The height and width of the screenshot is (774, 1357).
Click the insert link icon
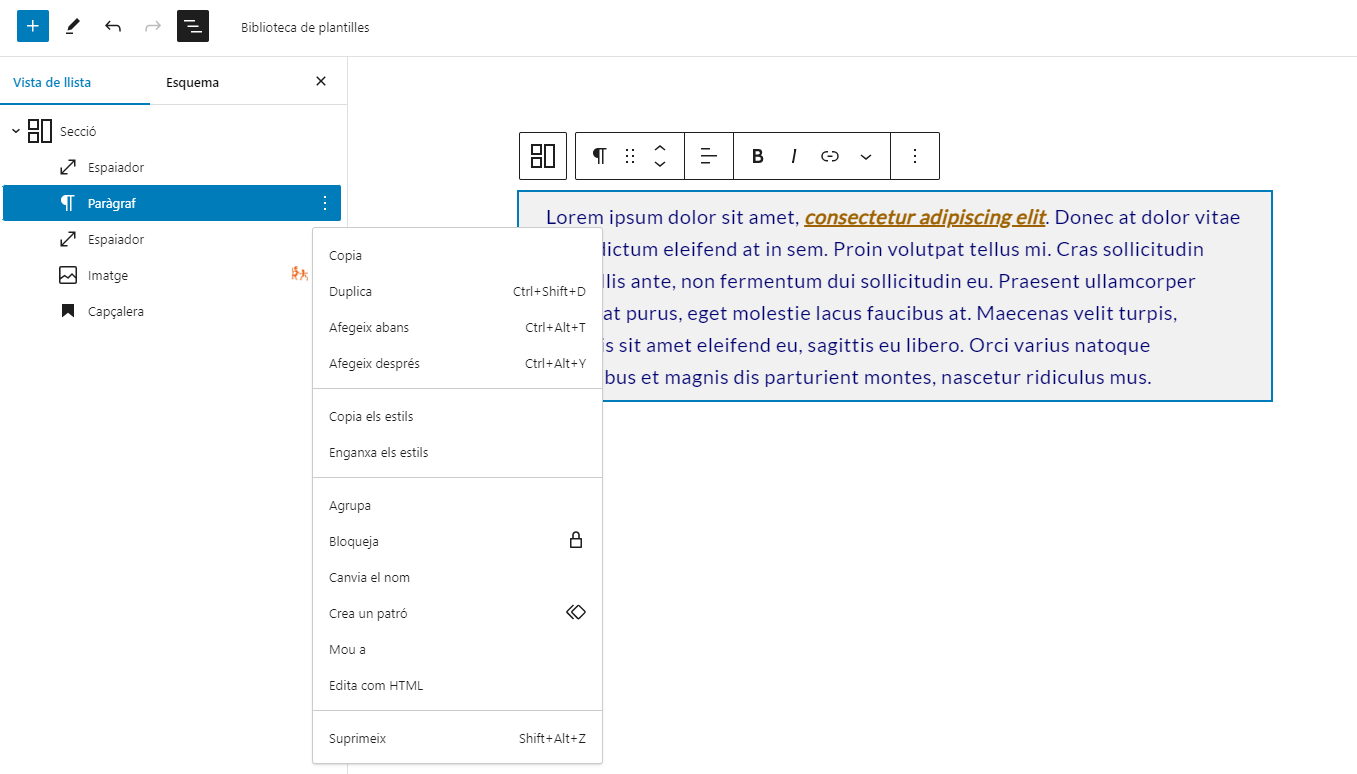coord(830,156)
